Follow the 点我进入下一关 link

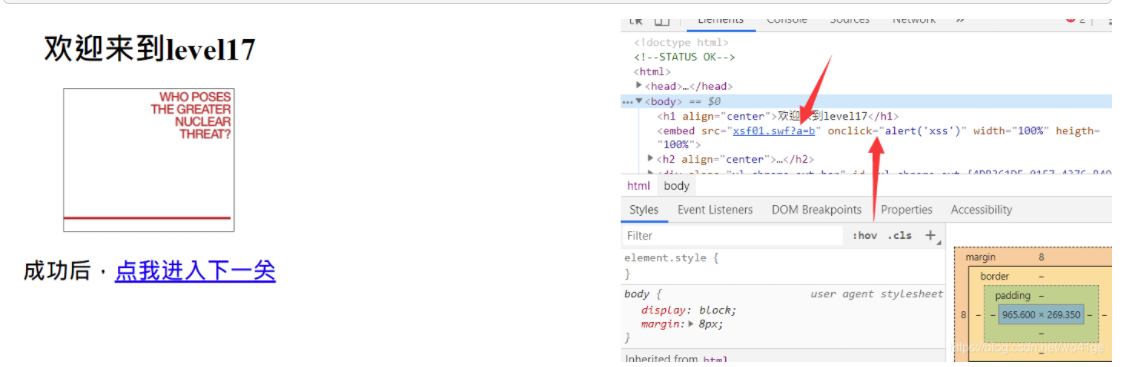coord(195,271)
